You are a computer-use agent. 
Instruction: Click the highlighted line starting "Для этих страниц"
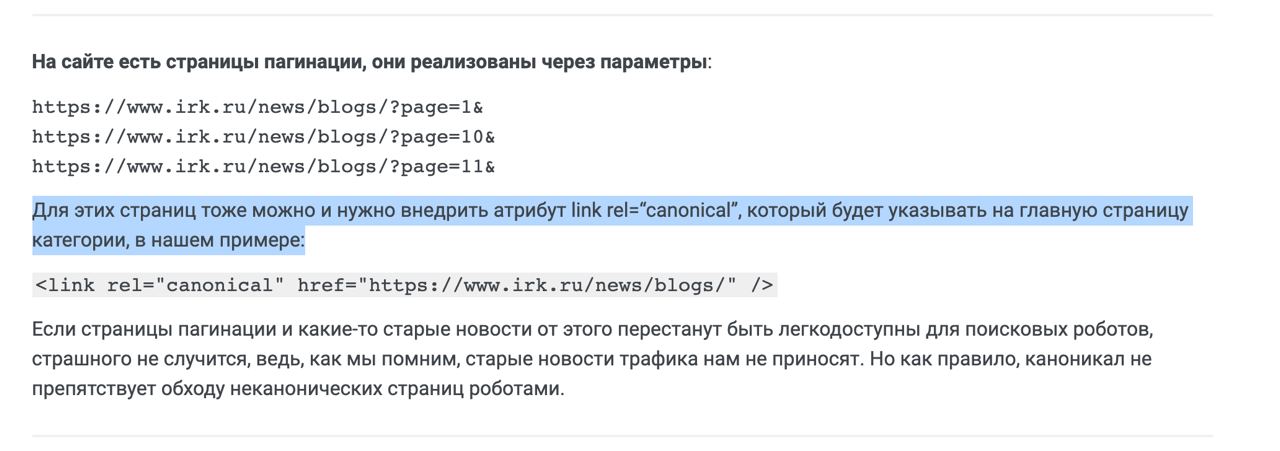tap(610, 212)
